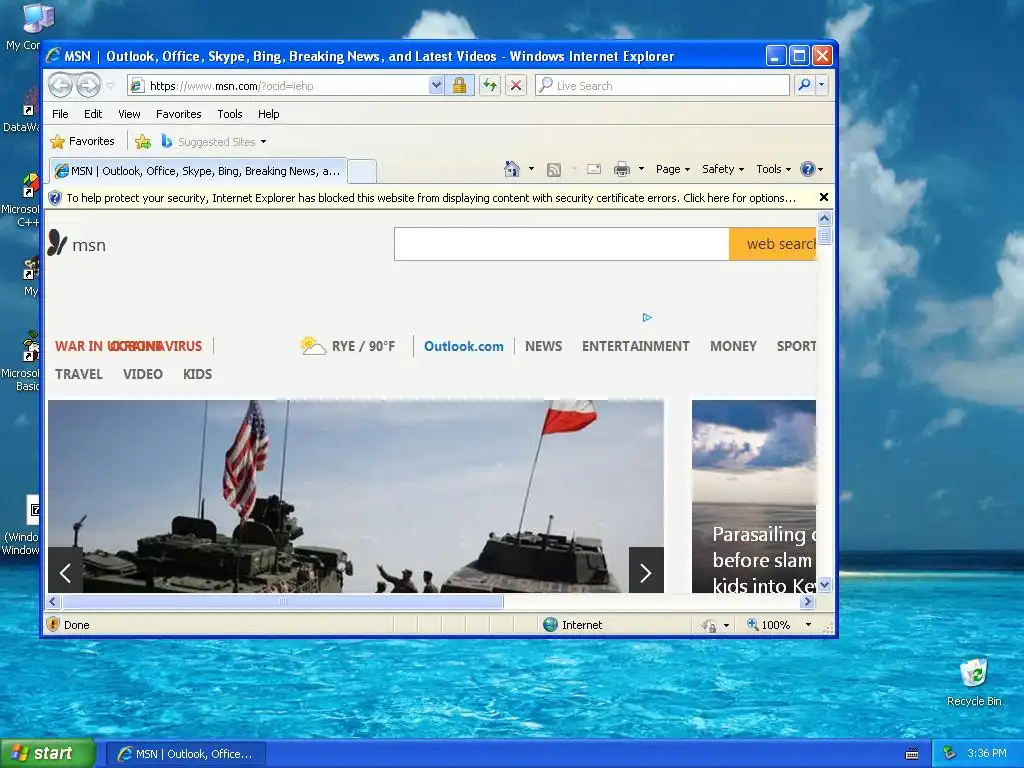The image size is (1024, 768).
Task: Click the vertical scrollbar down arrow
Action: pos(824,584)
